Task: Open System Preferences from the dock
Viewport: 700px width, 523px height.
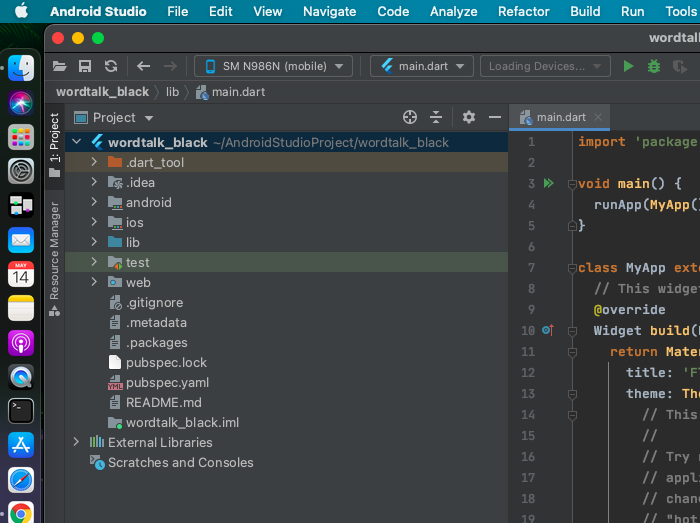Action: (x=21, y=171)
